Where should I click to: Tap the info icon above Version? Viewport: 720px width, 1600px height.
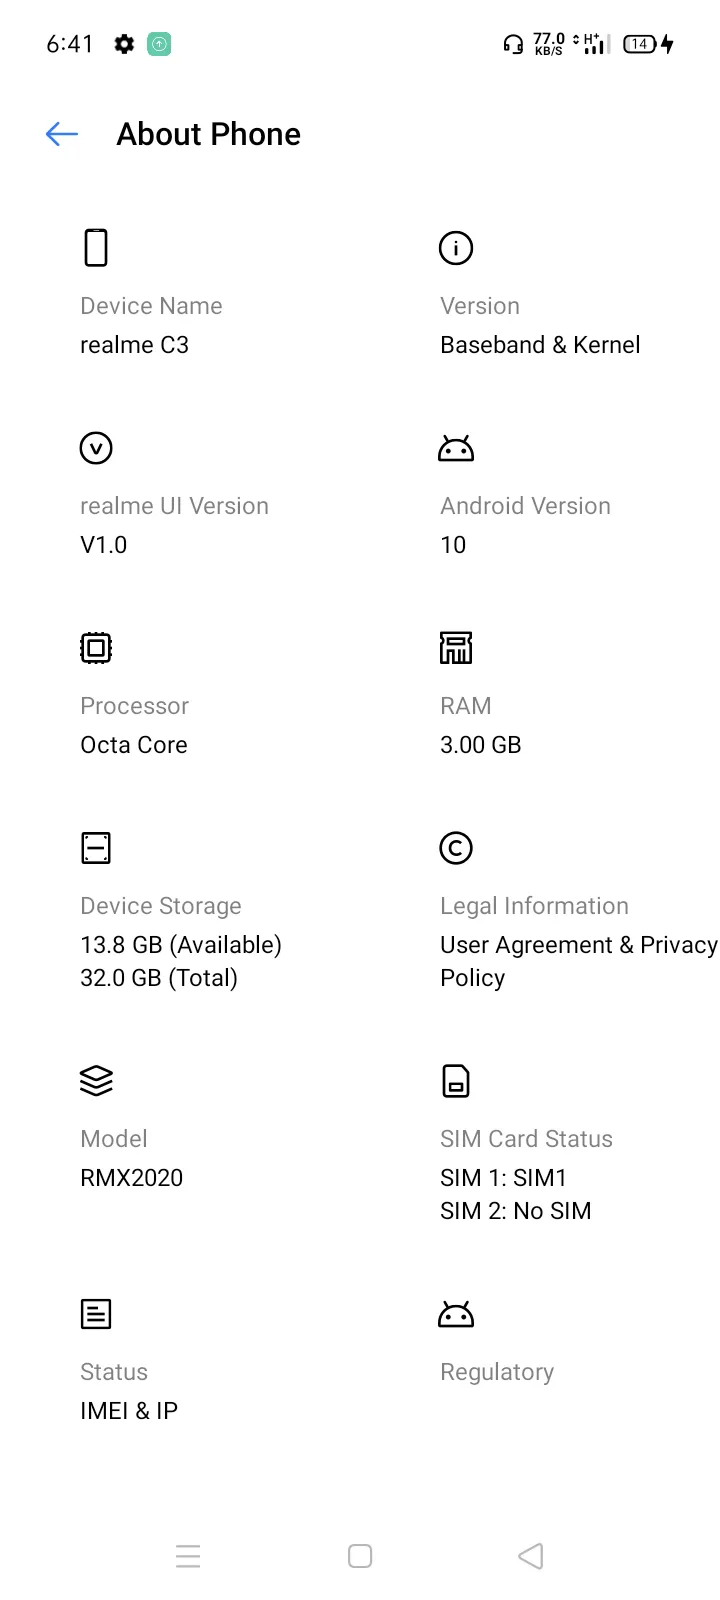pyautogui.click(x=456, y=248)
